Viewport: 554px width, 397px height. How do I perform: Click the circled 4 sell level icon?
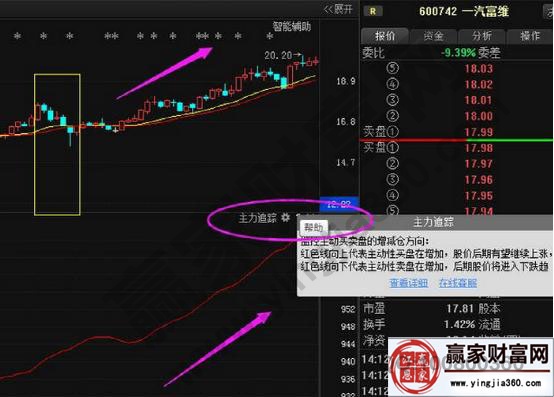[x=393, y=84]
